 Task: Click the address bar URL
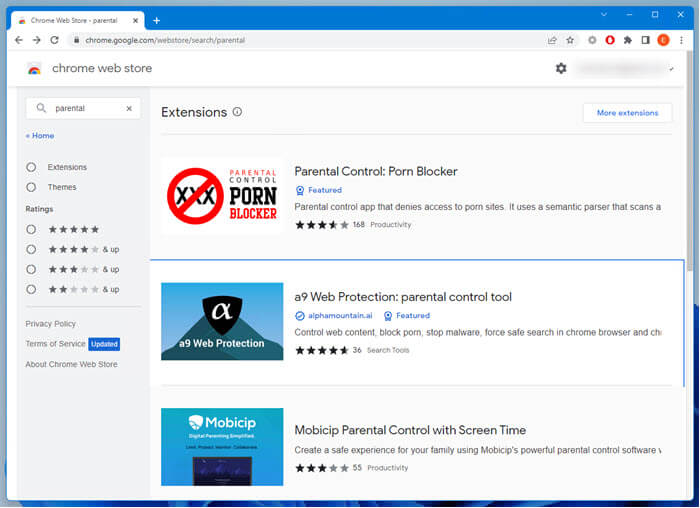pos(165,40)
